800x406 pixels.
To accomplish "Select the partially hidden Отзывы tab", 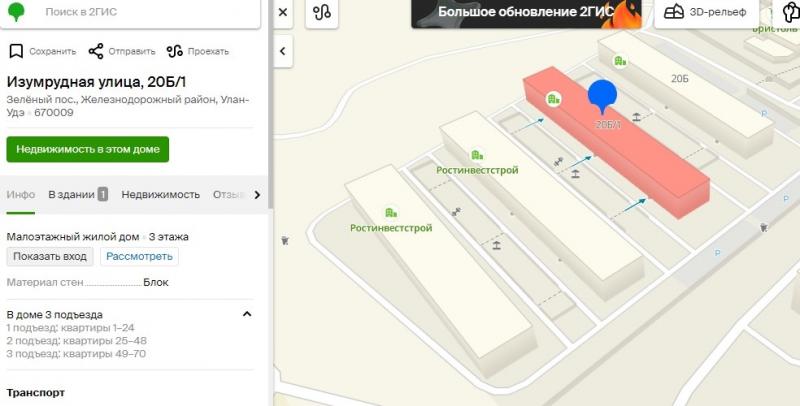I will pos(229,194).
